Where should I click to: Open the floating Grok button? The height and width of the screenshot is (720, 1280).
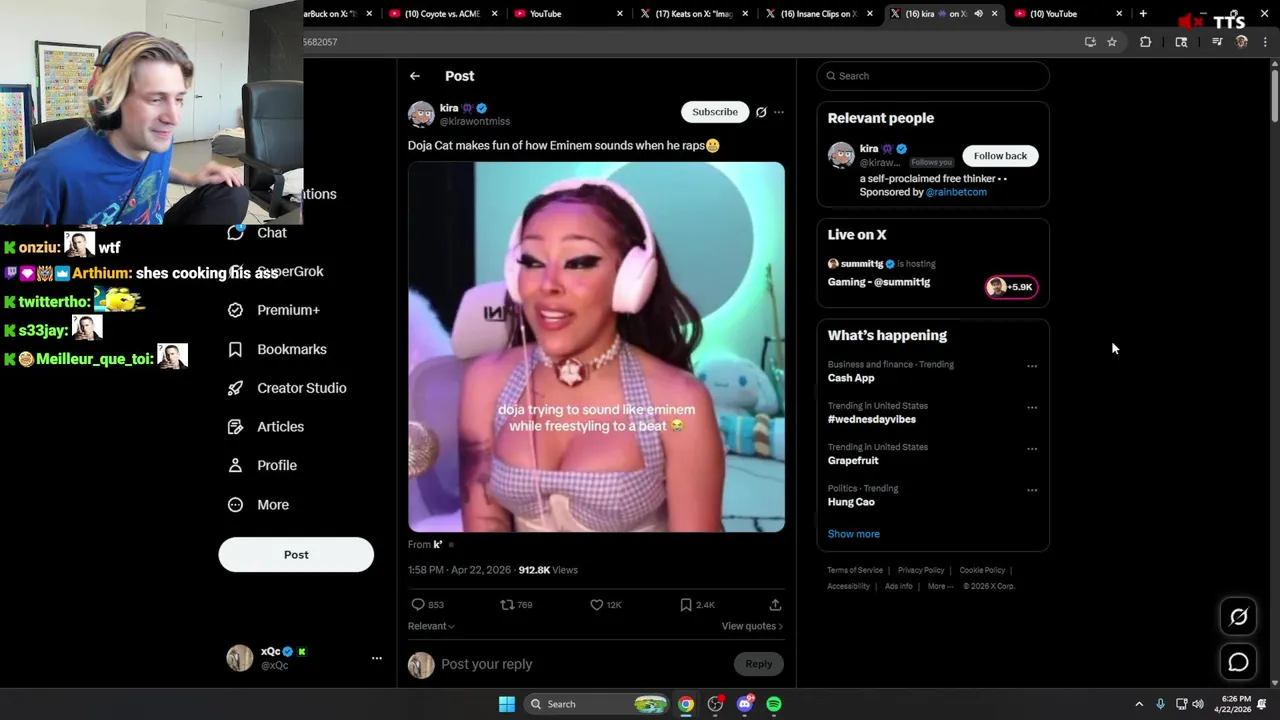coord(1238,617)
